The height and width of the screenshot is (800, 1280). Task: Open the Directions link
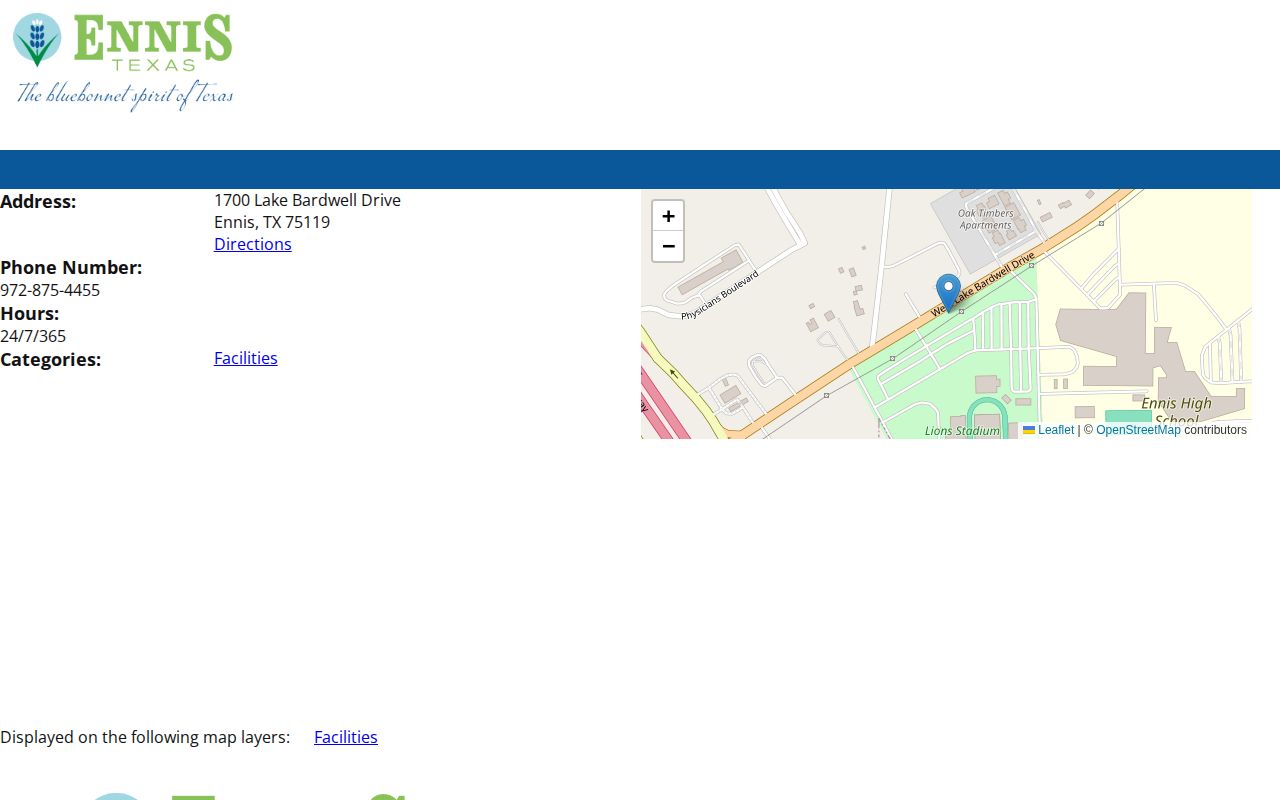253,244
